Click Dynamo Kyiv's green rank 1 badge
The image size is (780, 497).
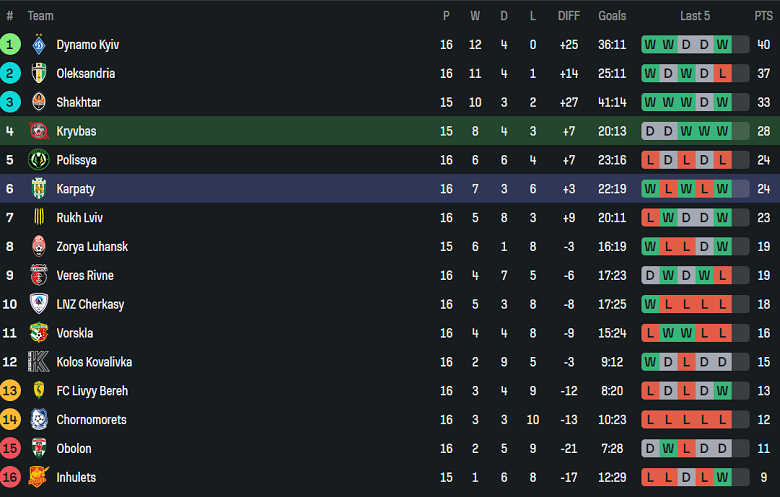click(10, 45)
